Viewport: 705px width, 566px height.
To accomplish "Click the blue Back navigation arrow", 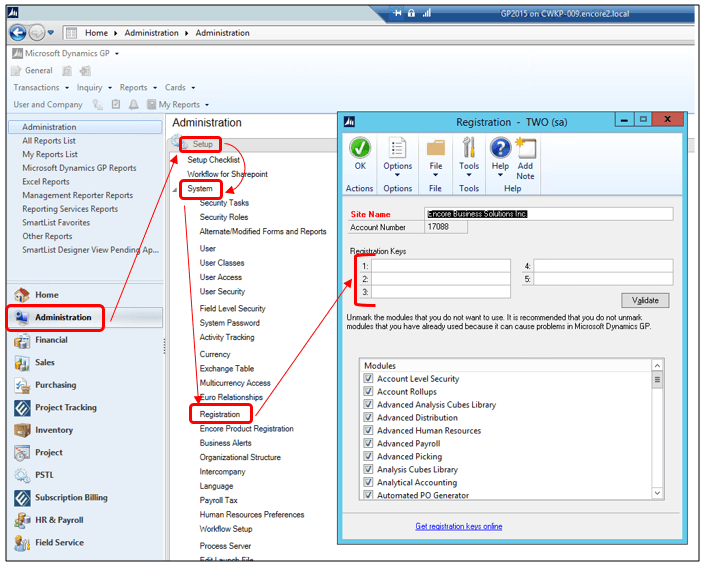I will [x=18, y=32].
